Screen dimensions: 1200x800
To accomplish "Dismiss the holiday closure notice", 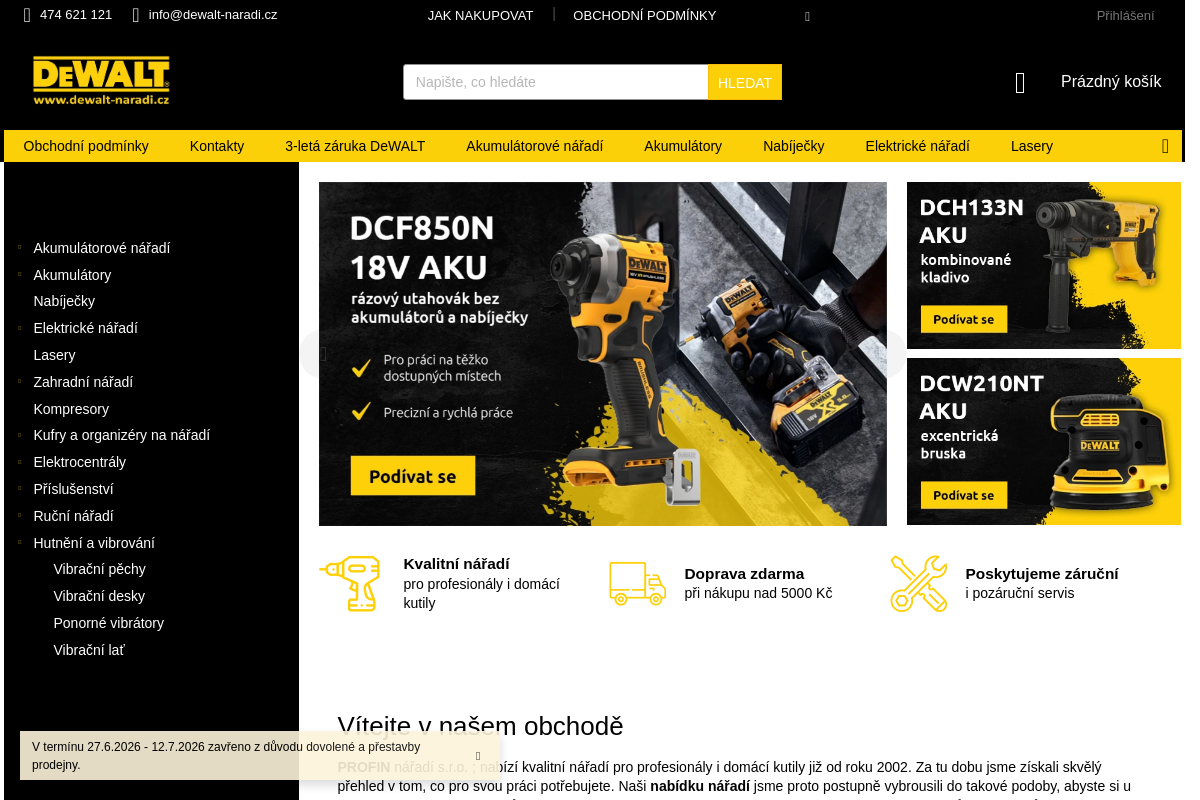I will tap(478, 756).
